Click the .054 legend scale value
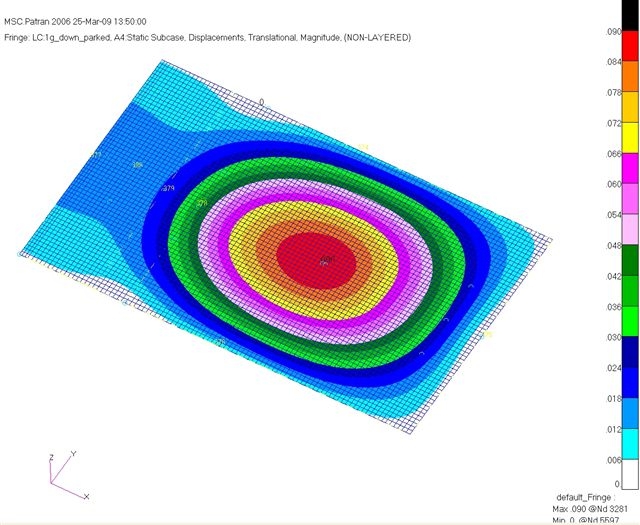640x525 pixels. click(x=613, y=215)
